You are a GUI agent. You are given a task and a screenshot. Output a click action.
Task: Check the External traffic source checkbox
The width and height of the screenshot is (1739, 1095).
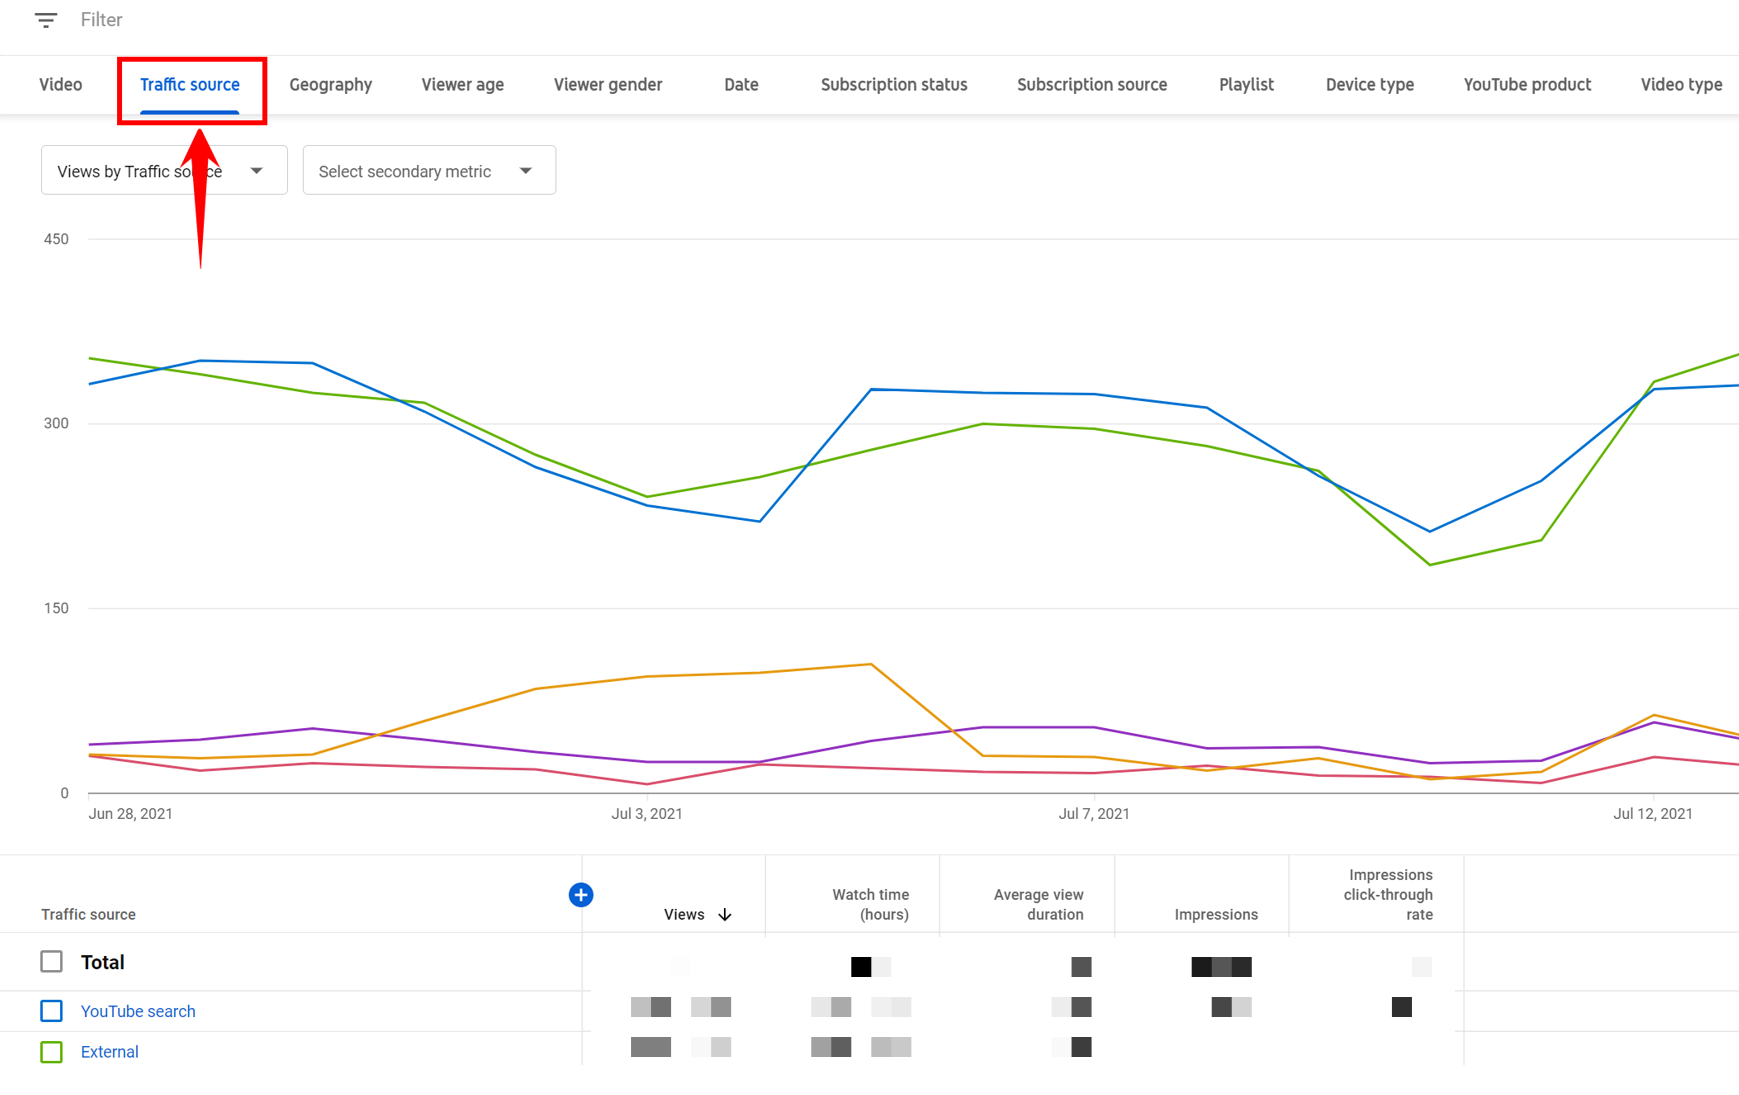coord(52,1052)
